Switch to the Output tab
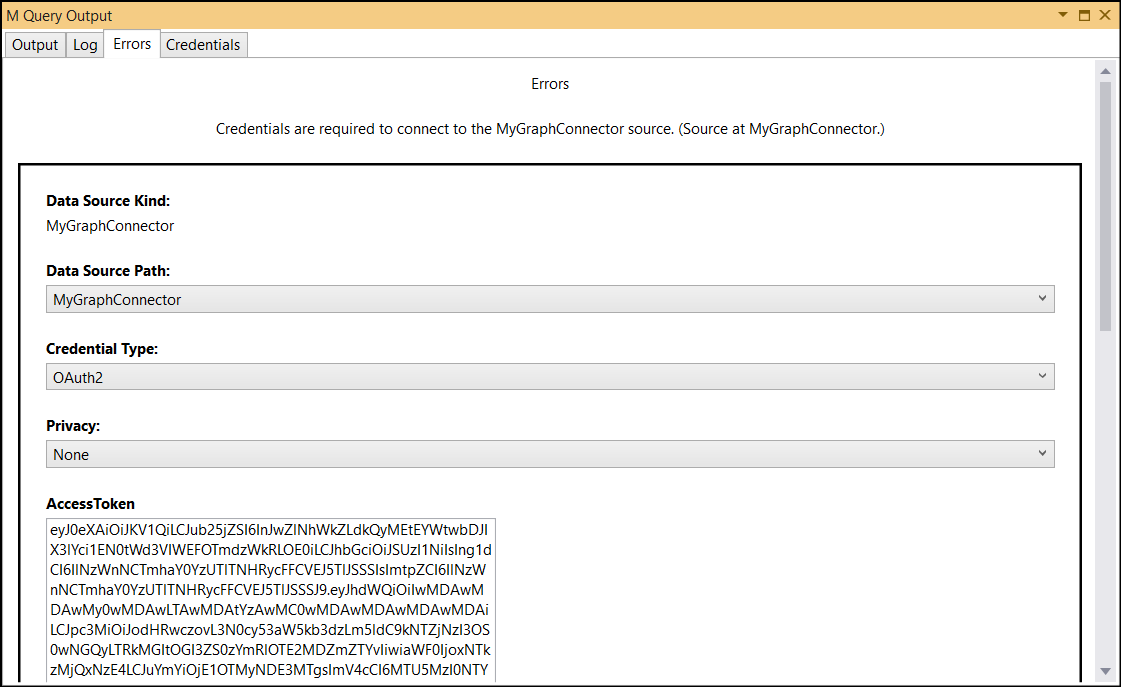This screenshot has width=1121, height=687. [35, 45]
